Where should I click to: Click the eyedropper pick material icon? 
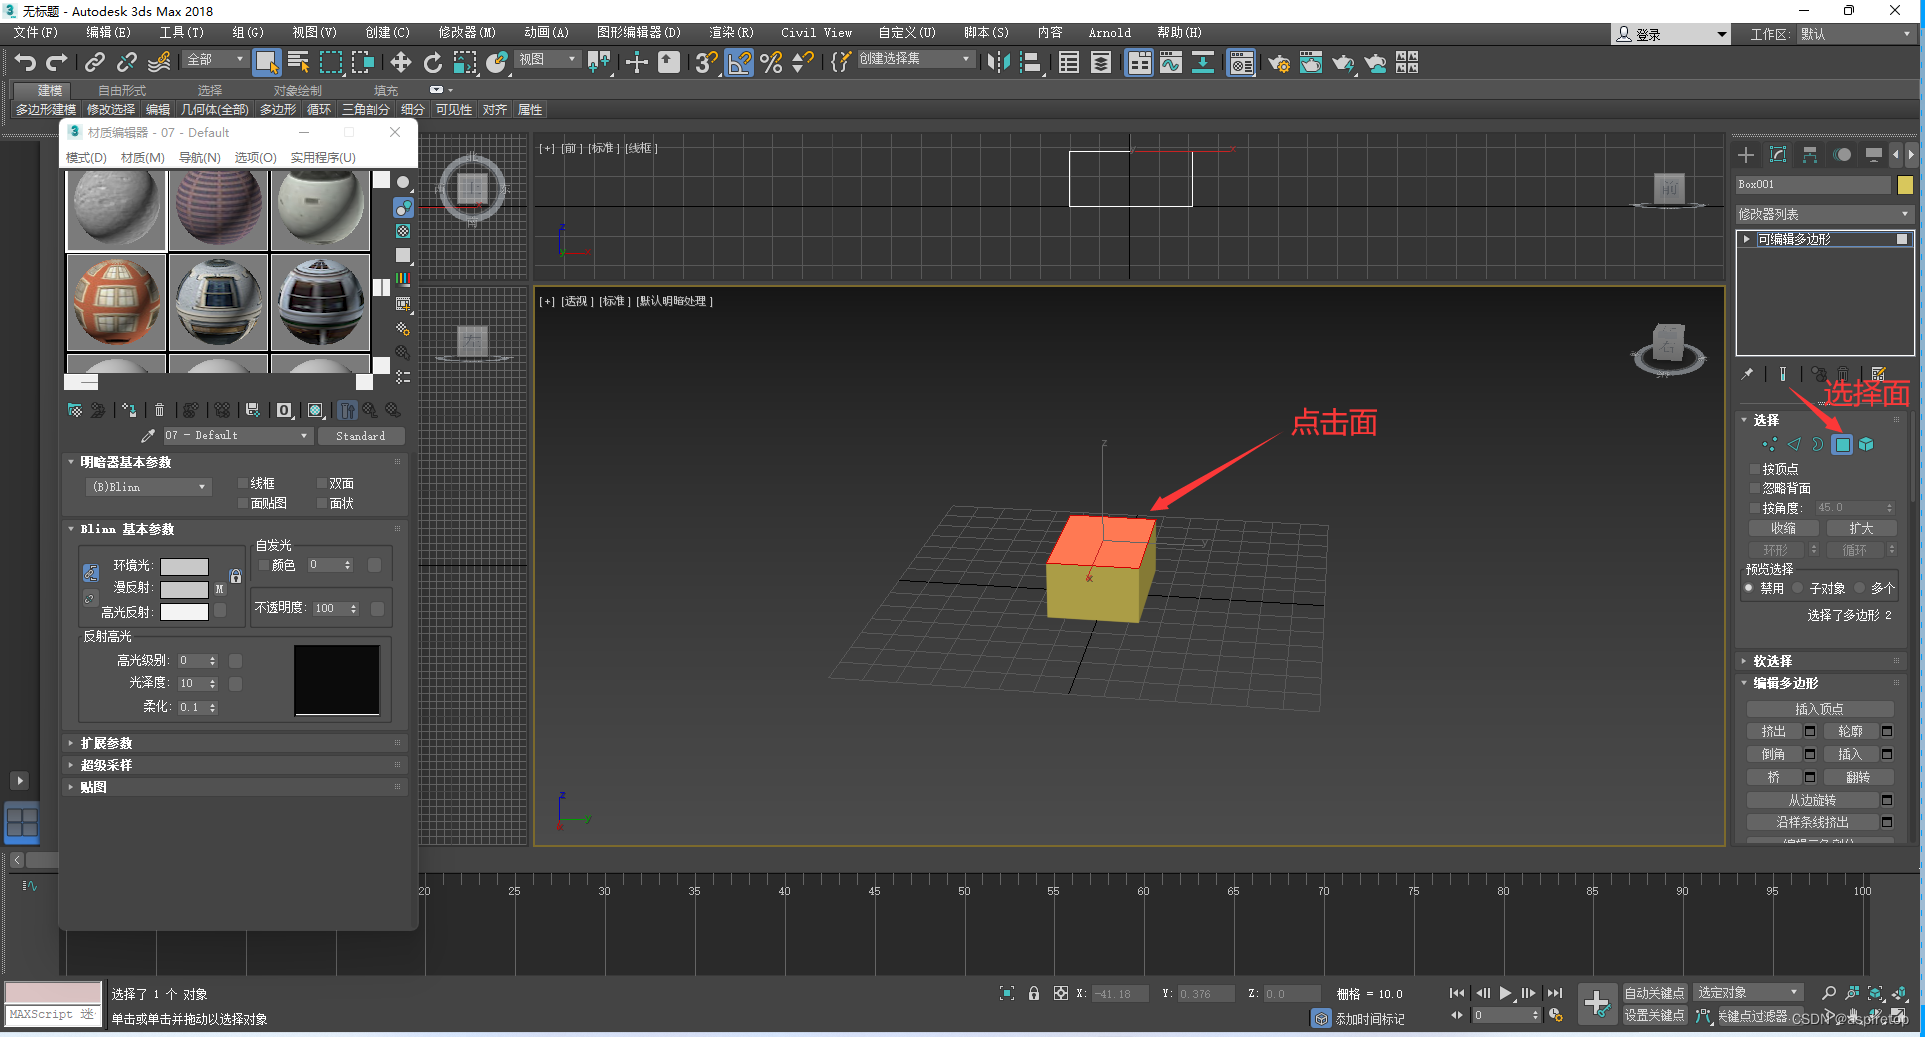(x=148, y=436)
